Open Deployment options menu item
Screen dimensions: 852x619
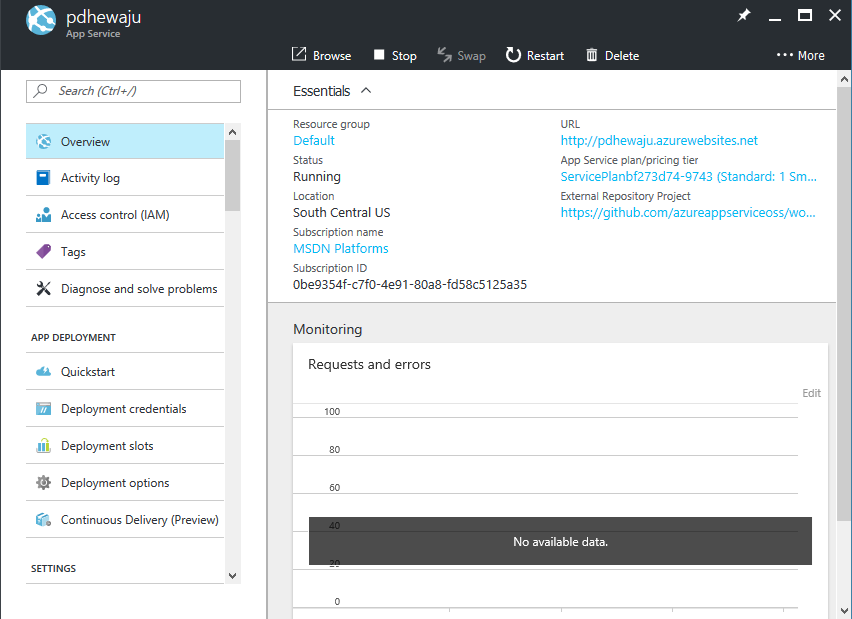pos(125,483)
